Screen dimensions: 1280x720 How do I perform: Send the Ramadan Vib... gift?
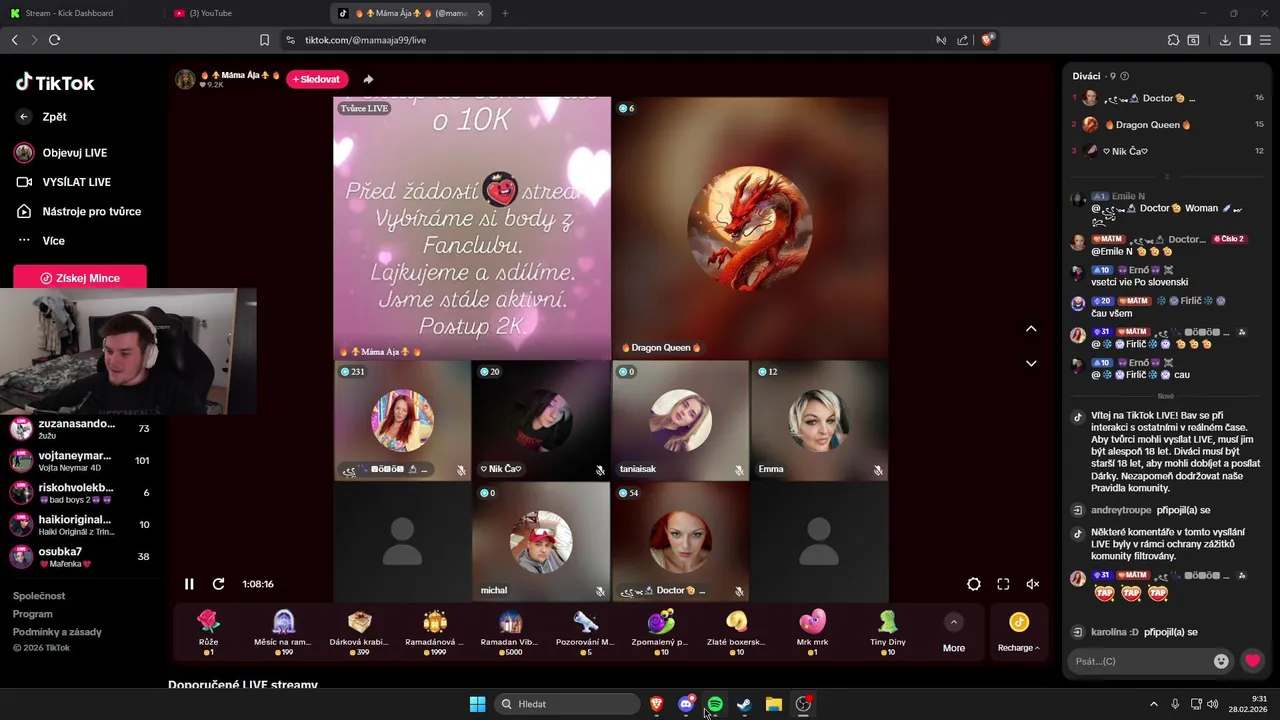tap(509, 632)
